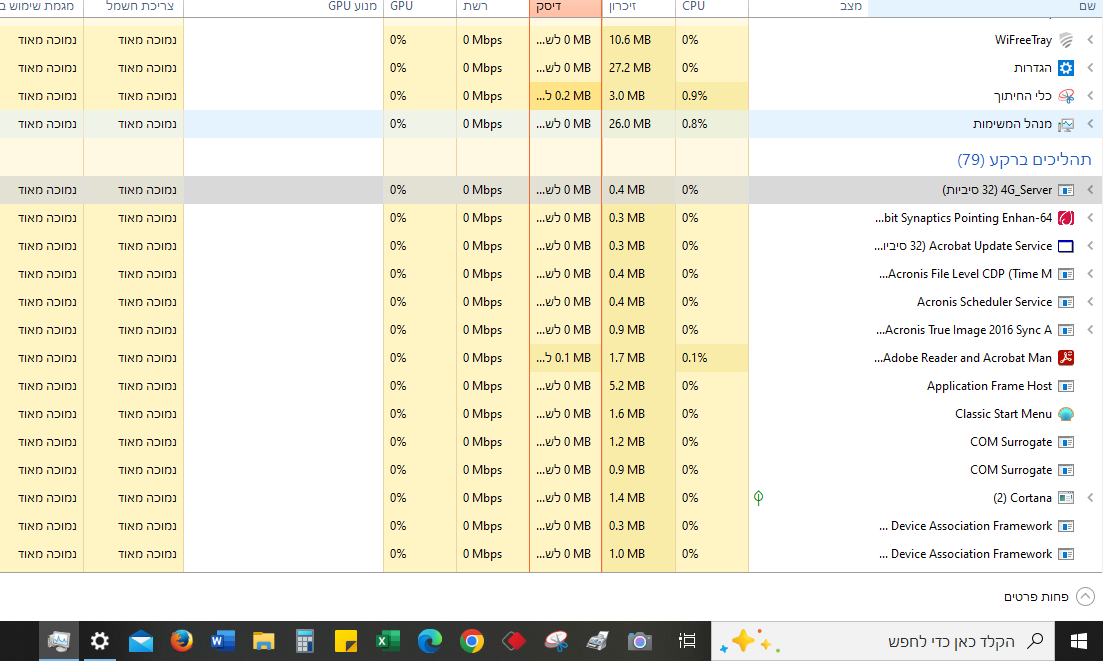Open Microsoft Edge from the taskbar
This screenshot has height=661, width=1103.
pyautogui.click(x=430, y=641)
